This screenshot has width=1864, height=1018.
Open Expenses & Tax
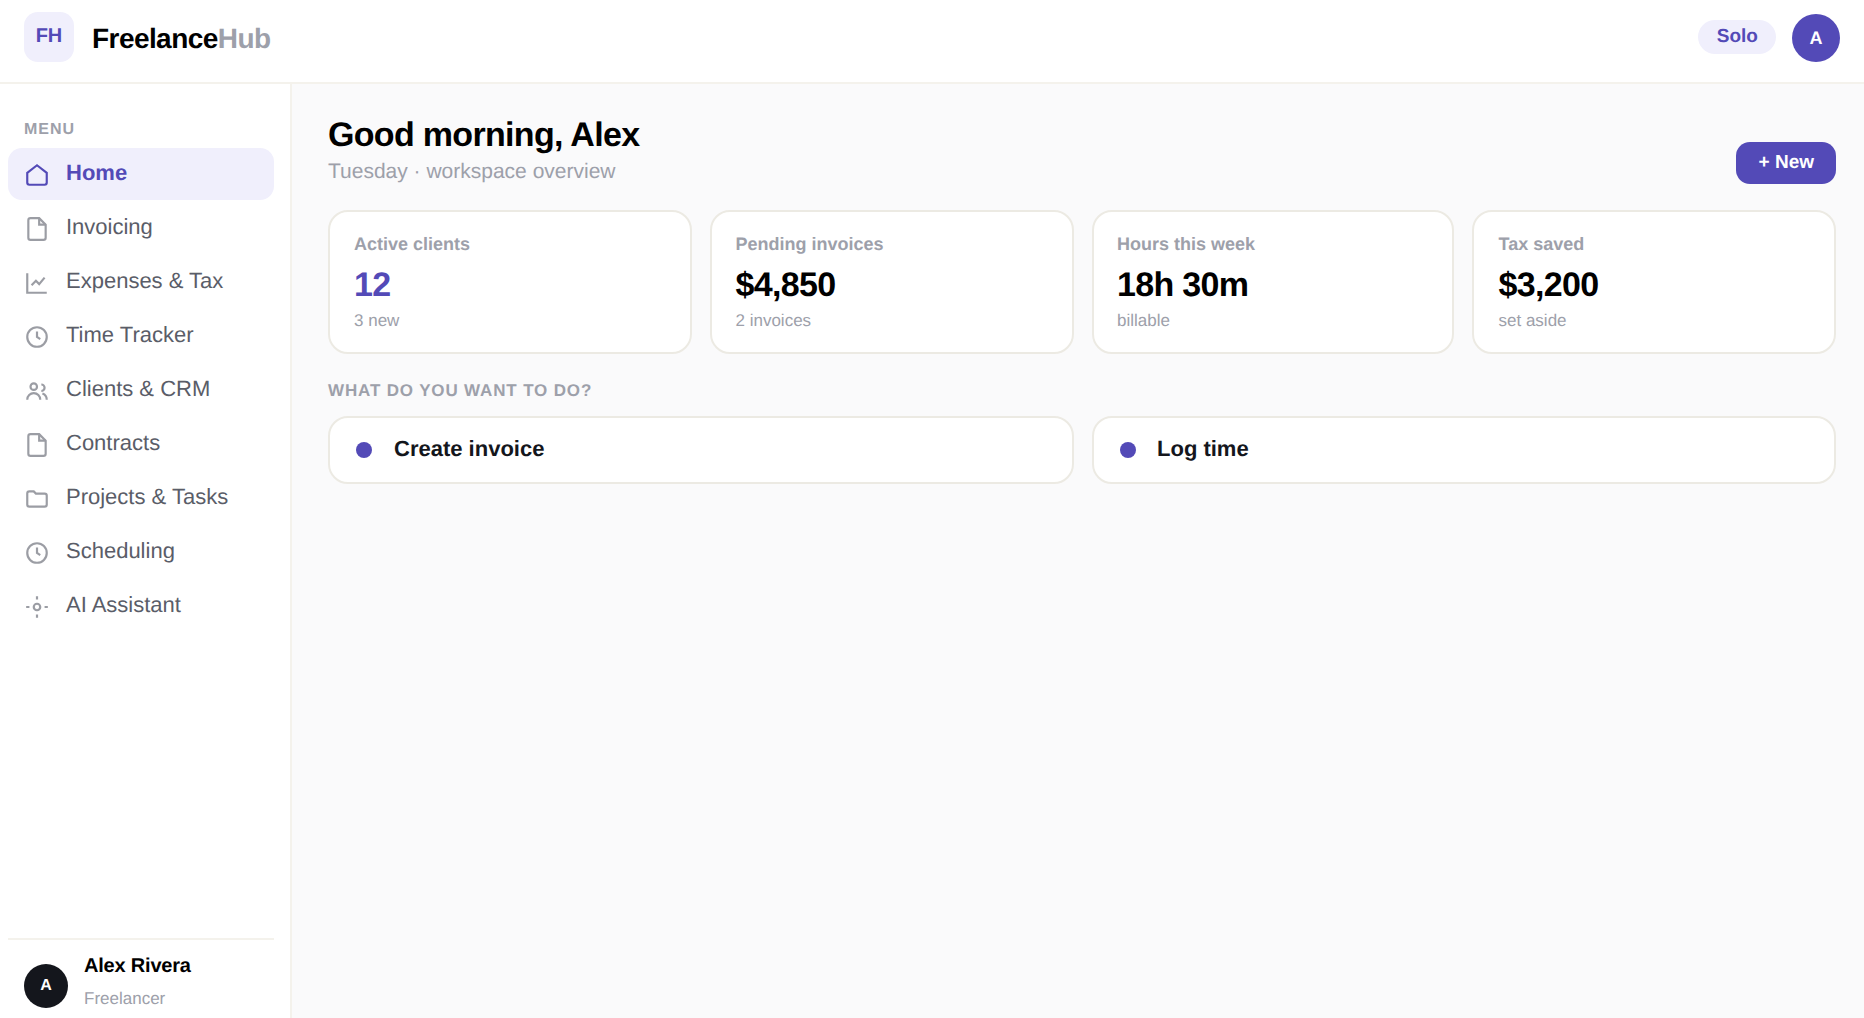point(141,282)
